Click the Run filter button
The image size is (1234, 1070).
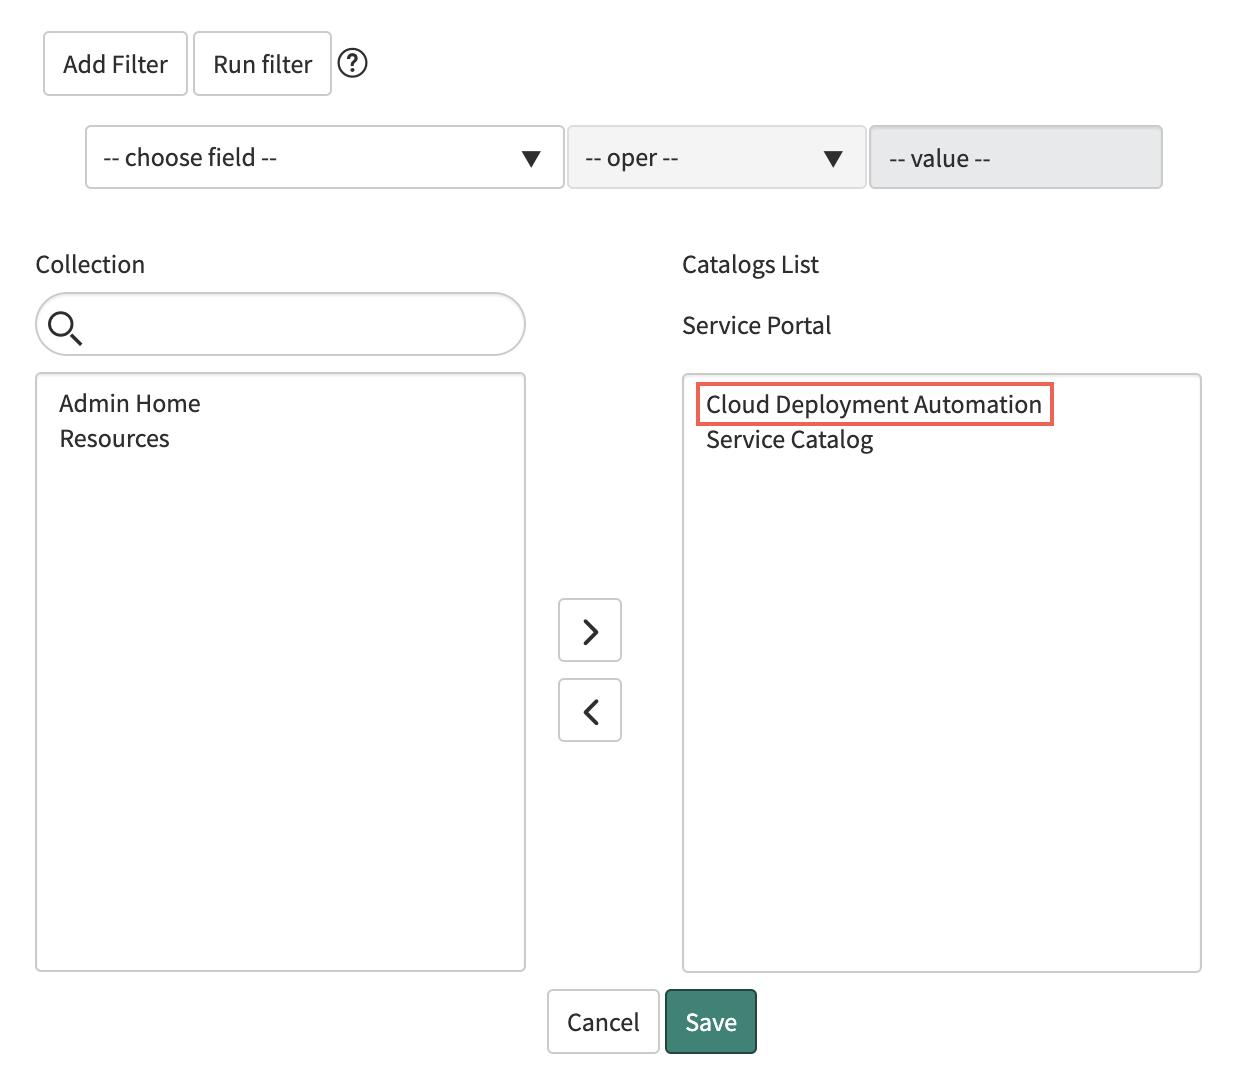(x=262, y=64)
